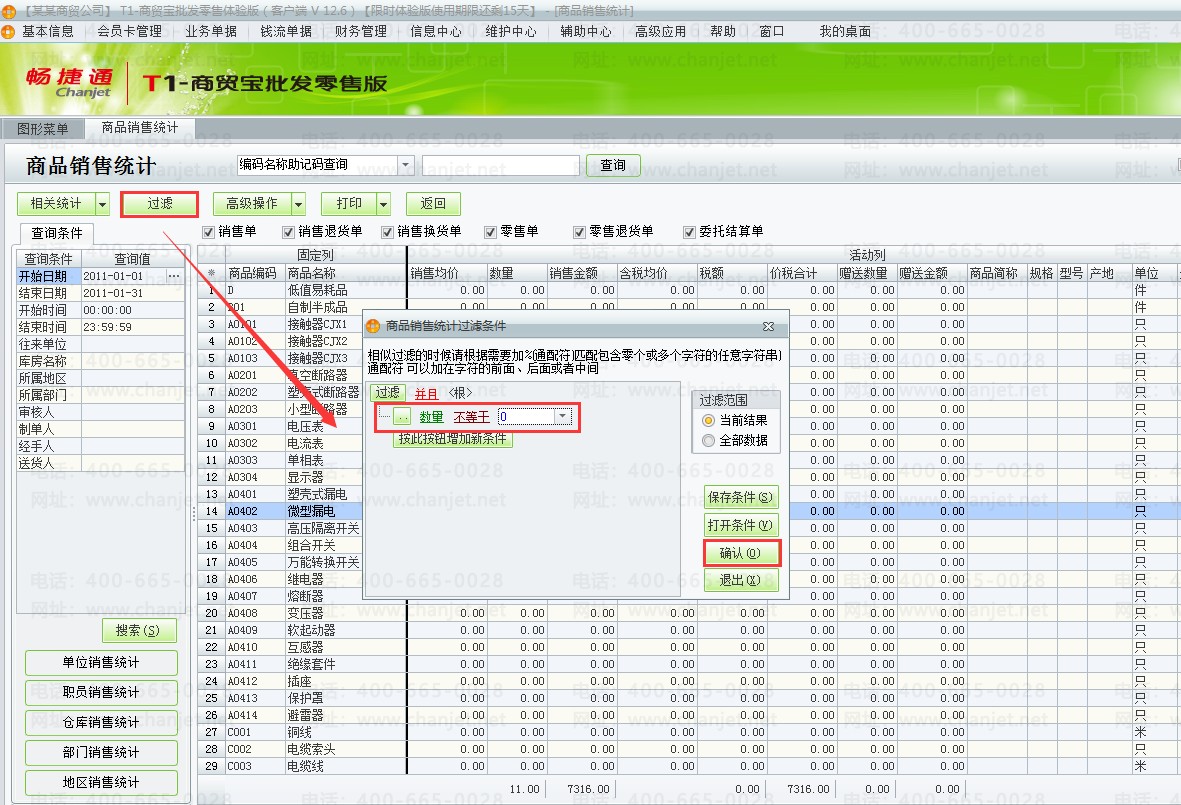Open 单位销售统计 report
Image resolution: width=1181 pixels, height=805 pixels.
pyautogui.click(x=101, y=663)
